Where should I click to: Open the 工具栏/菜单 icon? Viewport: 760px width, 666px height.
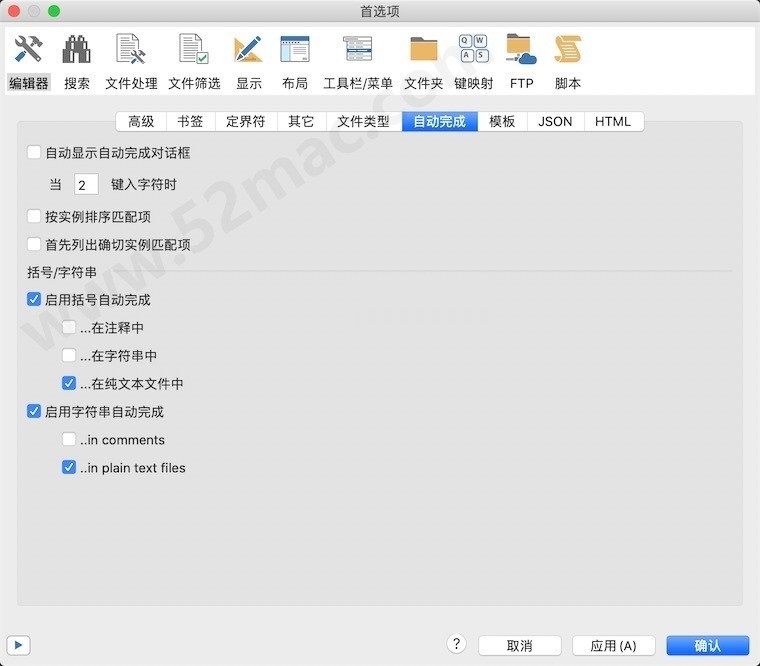[x=358, y=62]
